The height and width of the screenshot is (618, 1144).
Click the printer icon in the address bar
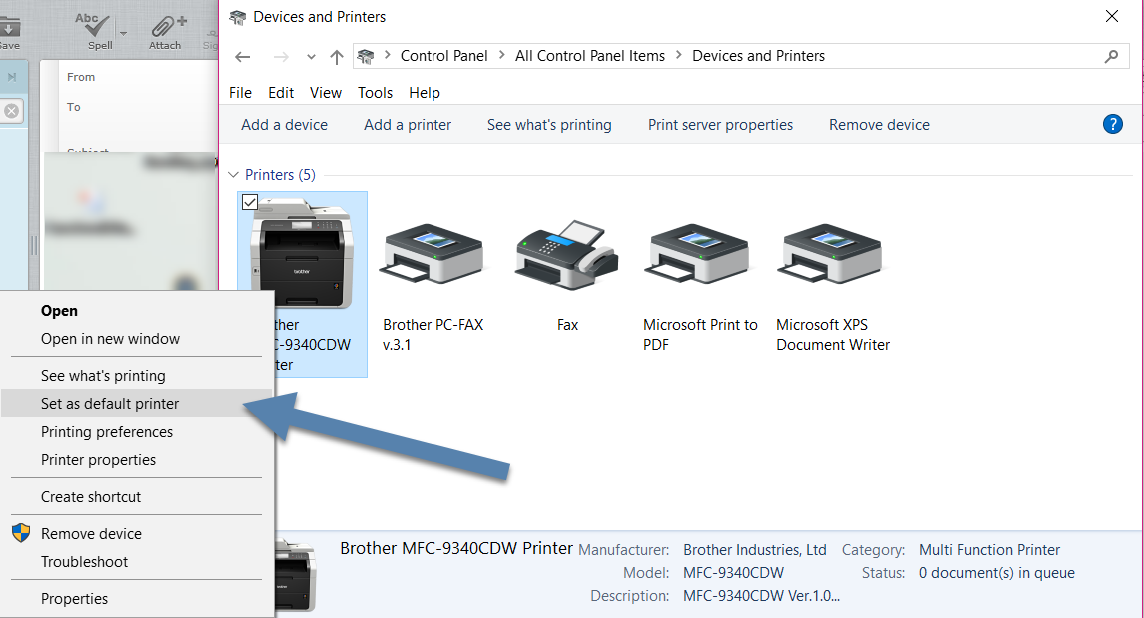pos(366,56)
